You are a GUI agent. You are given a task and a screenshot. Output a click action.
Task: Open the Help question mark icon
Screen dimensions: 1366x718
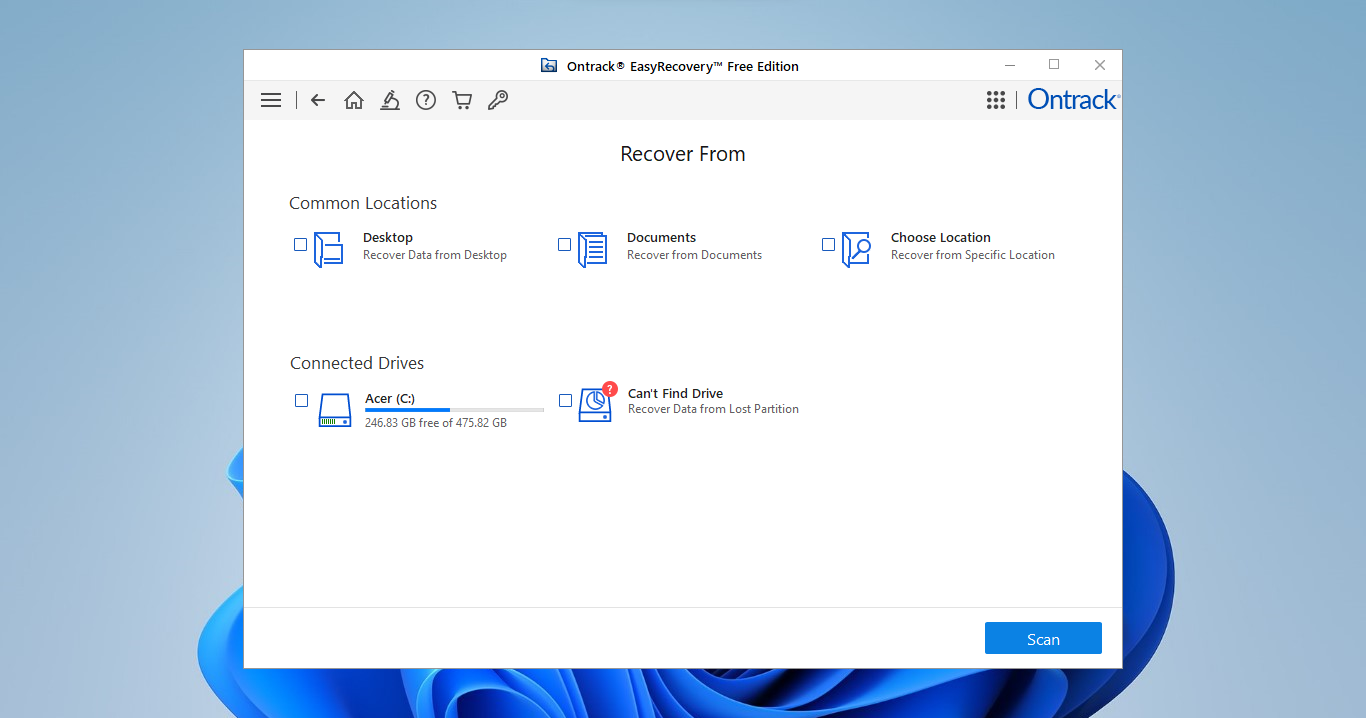(426, 100)
